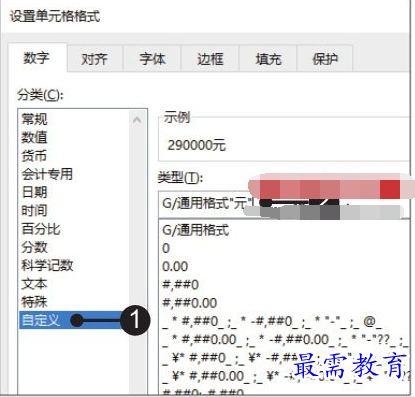Select the #,##0 format type
This screenshot has width=415, height=397.
(180, 285)
